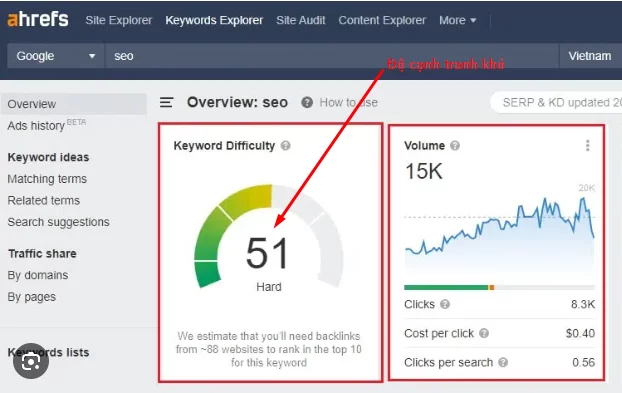The height and width of the screenshot is (393, 622).
Task: Click the help icon next to How to use
Action: (x=307, y=103)
